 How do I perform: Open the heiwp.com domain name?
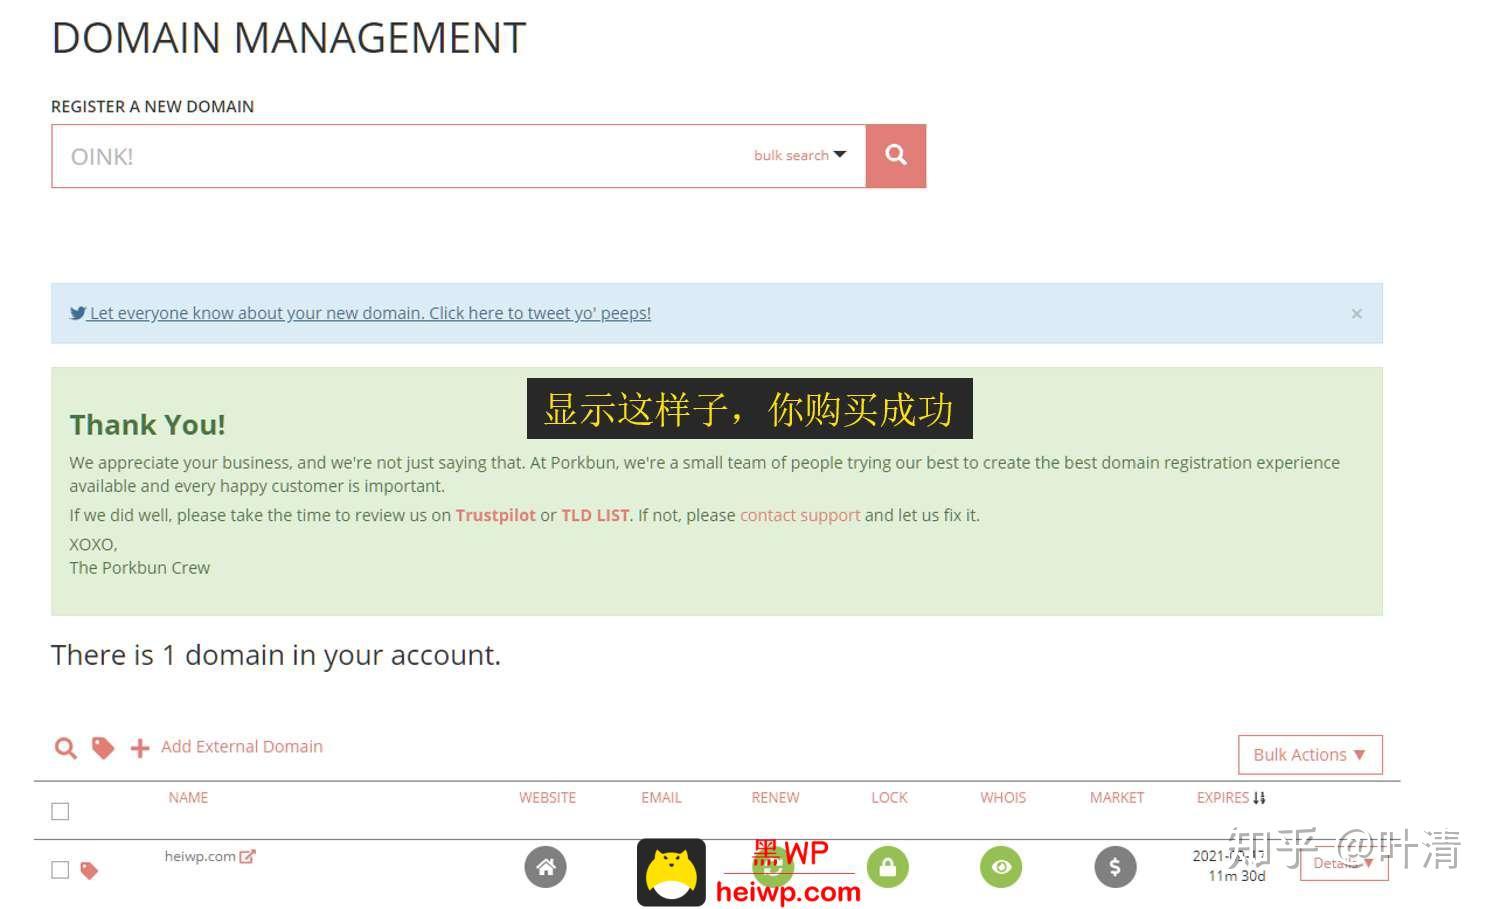click(200, 856)
